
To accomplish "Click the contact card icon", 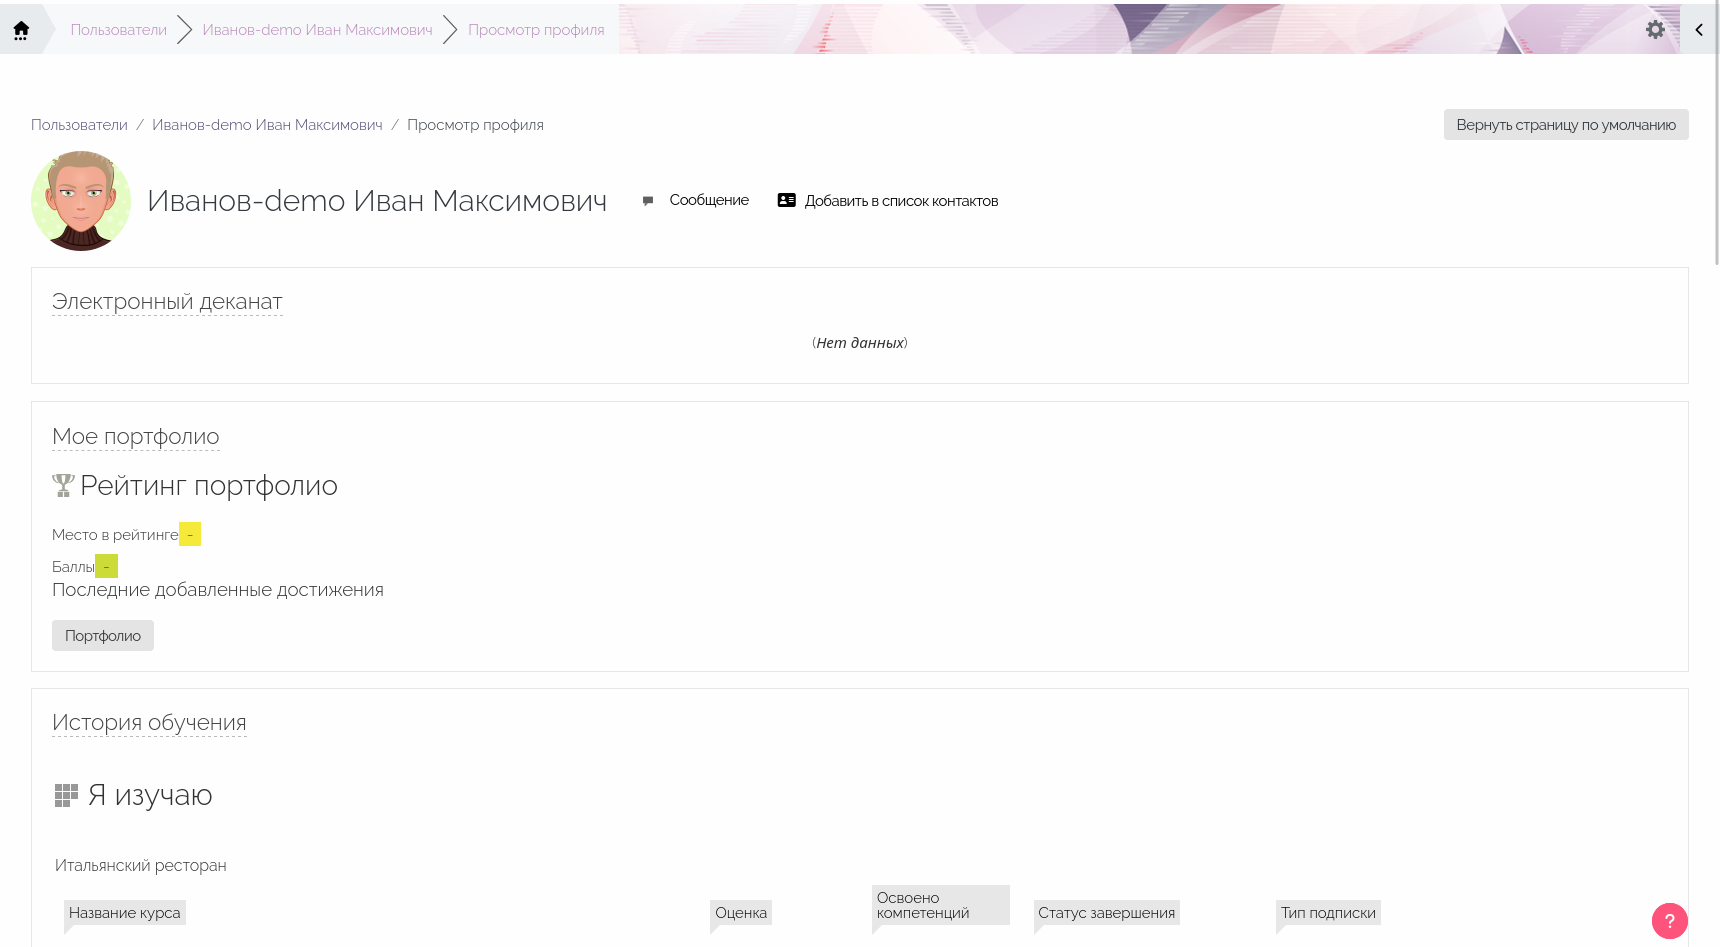I will [x=787, y=201].
